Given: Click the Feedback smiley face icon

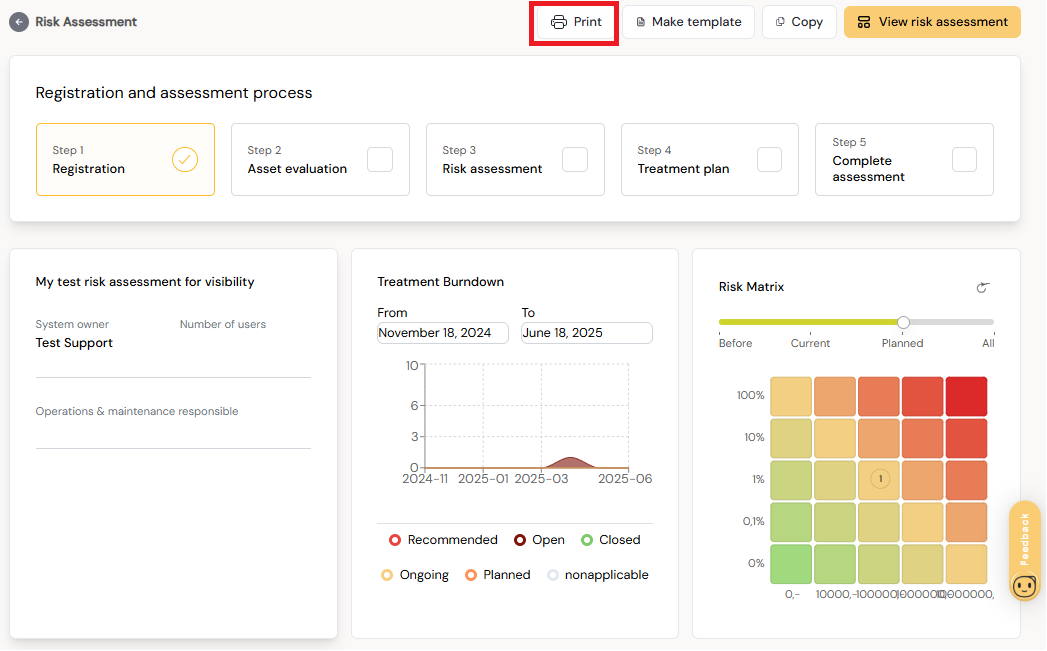Looking at the screenshot, I should 1025,586.
